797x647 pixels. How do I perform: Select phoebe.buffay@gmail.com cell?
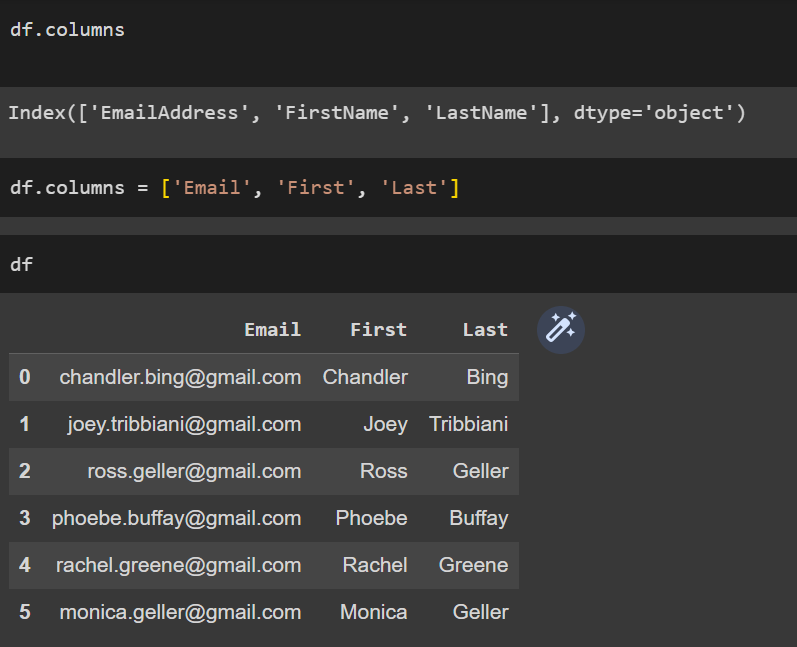(x=176, y=518)
